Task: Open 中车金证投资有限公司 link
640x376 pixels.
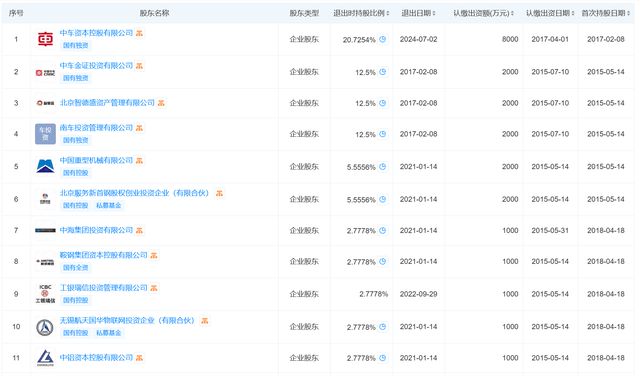Action: 96,66
